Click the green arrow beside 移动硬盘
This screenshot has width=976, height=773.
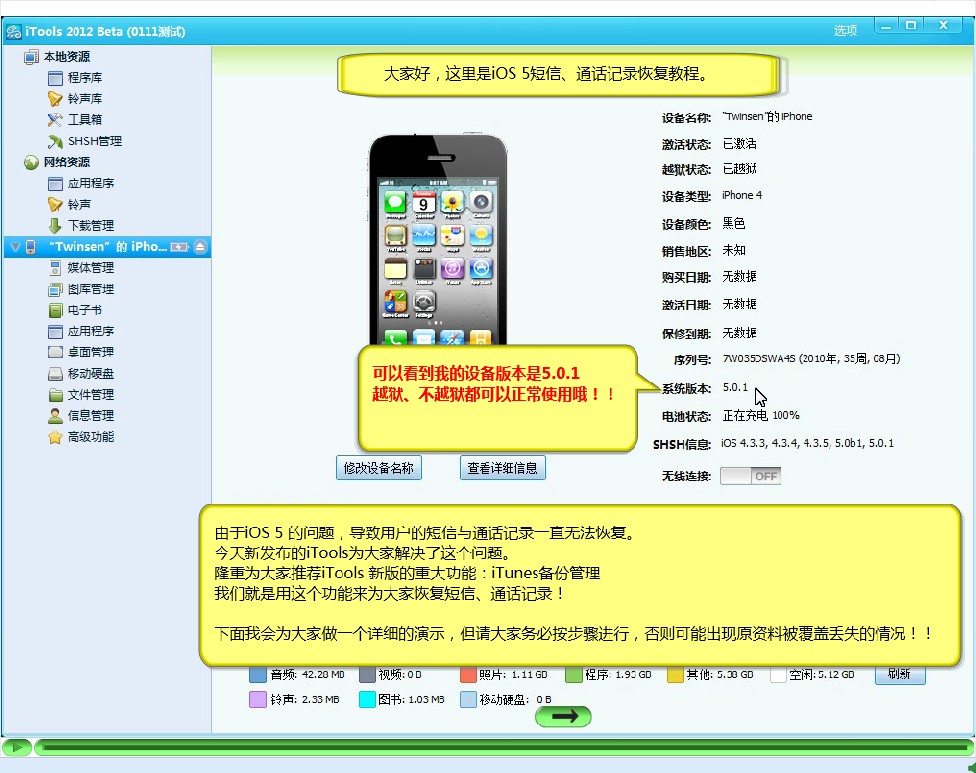[x=563, y=716]
